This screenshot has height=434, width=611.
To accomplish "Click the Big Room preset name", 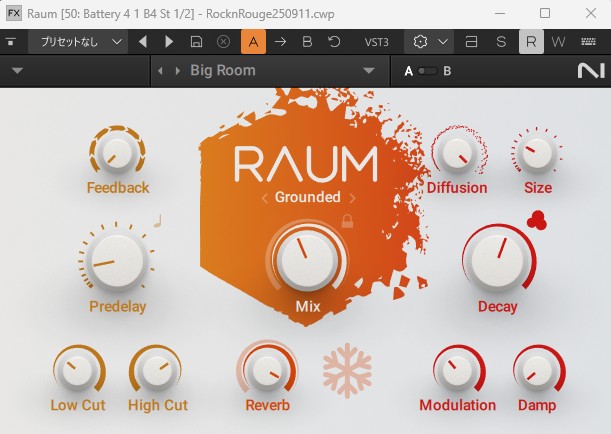I will [223, 71].
